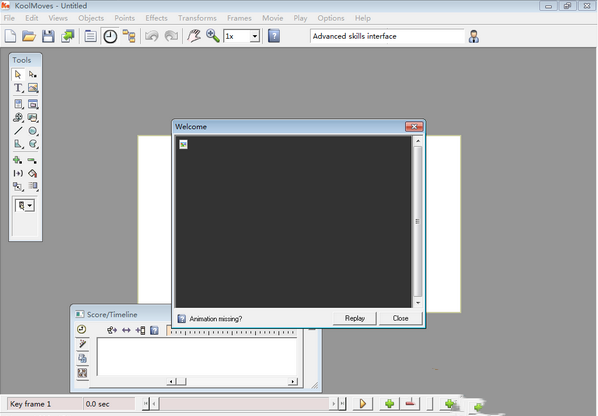Click the blue help question mark toolbar icon

[x=274, y=36]
